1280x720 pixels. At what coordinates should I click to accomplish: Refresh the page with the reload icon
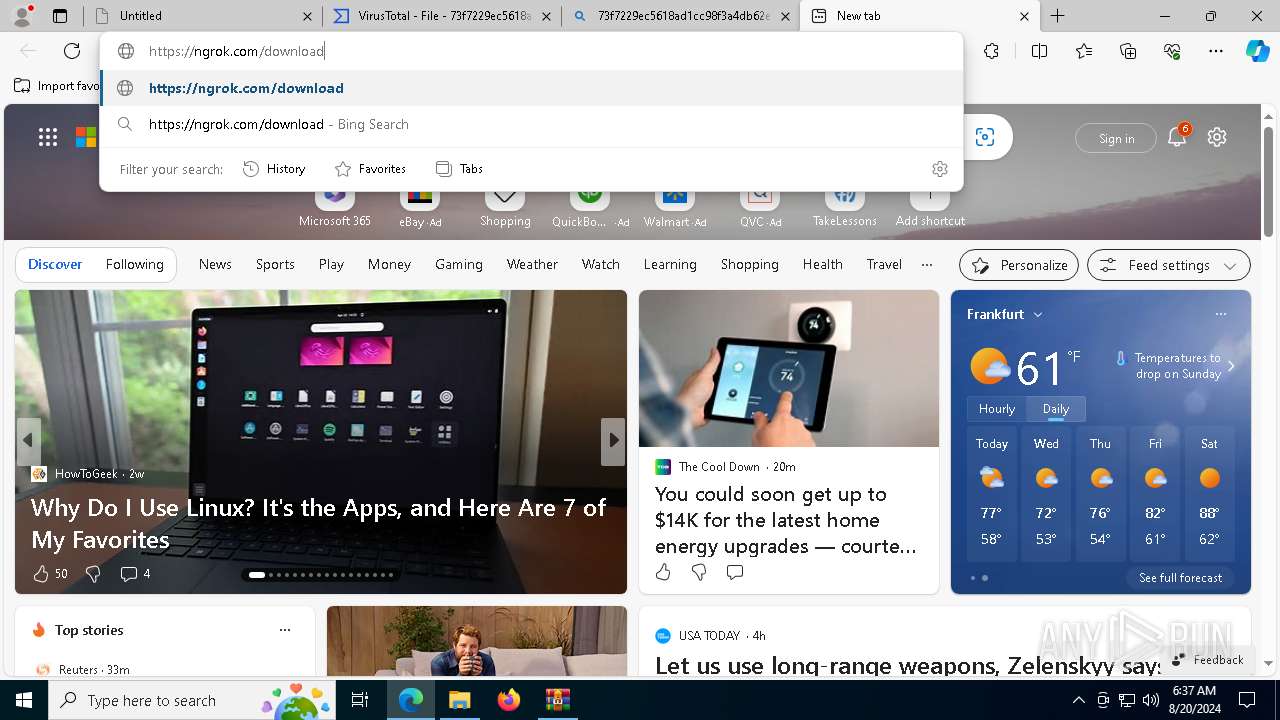[x=72, y=51]
